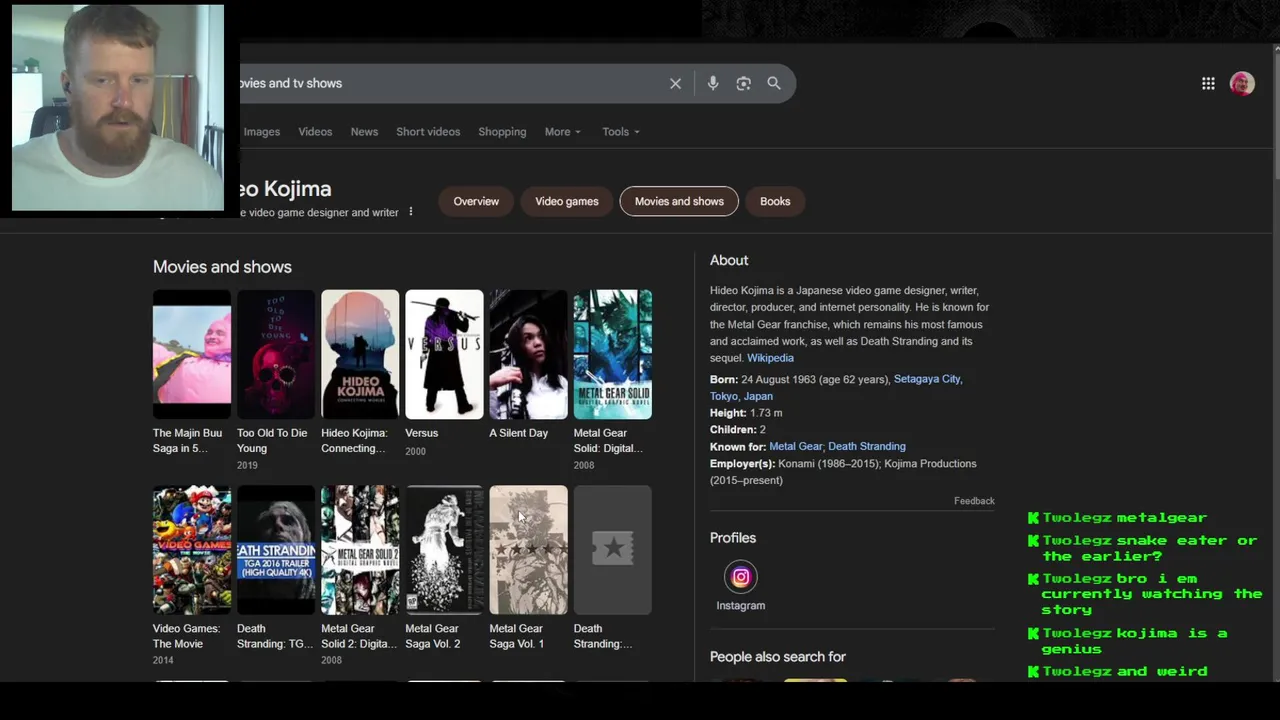Open the placeholder Death Stranding card
The height and width of the screenshot is (720, 1280).
tap(613, 550)
